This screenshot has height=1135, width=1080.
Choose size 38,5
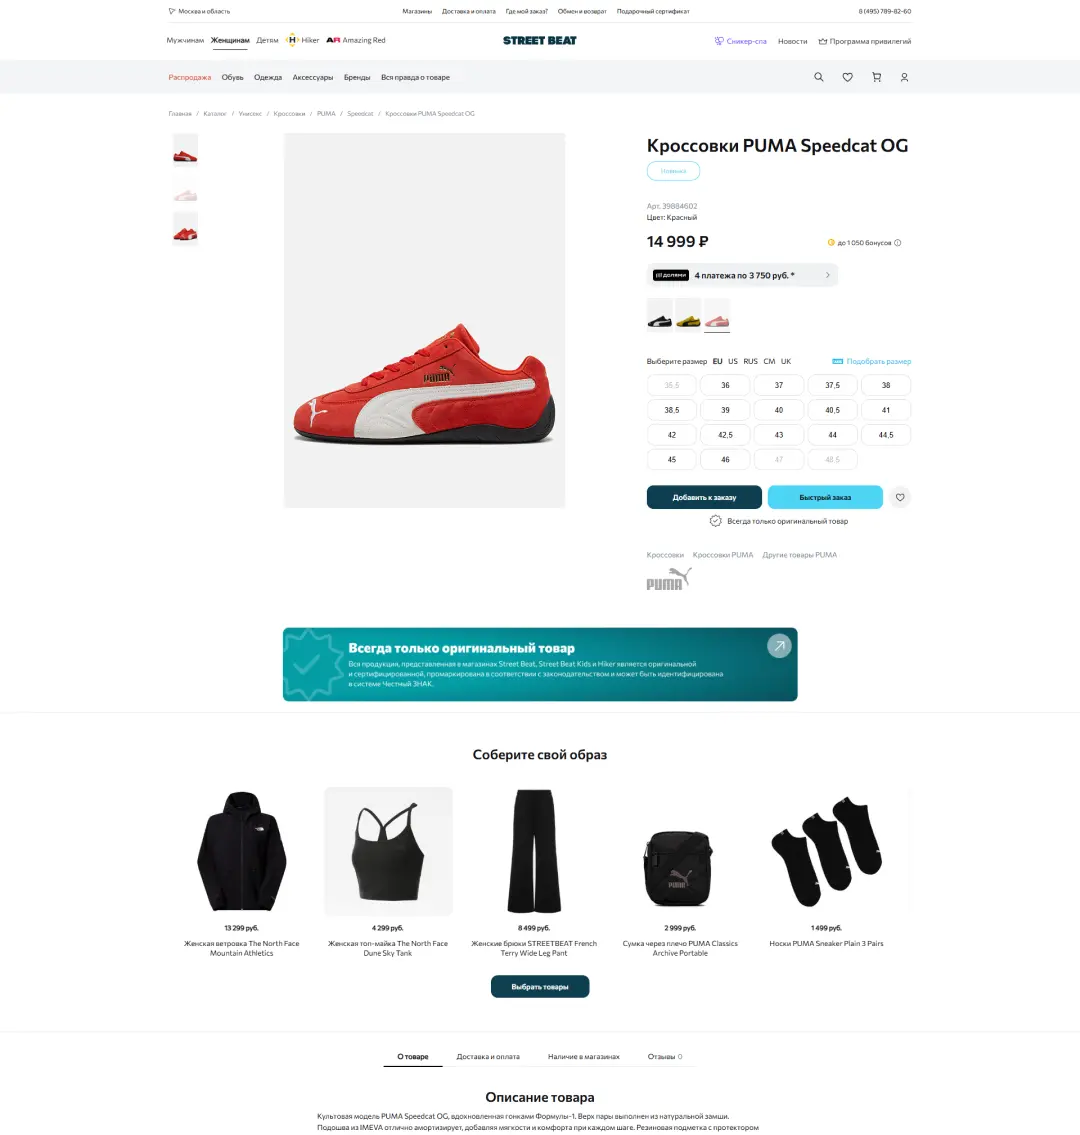pos(672,410)
